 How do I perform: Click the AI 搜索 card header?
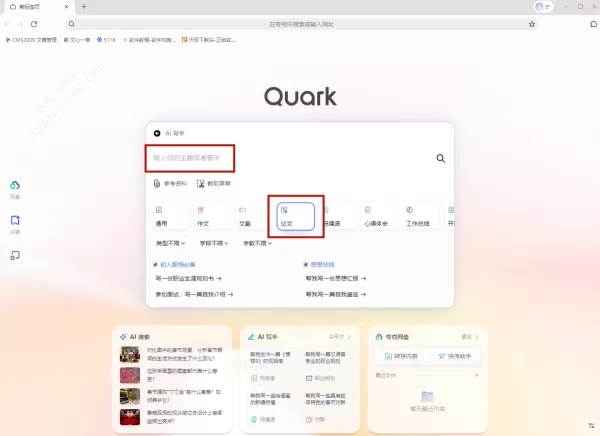(135, 337)
